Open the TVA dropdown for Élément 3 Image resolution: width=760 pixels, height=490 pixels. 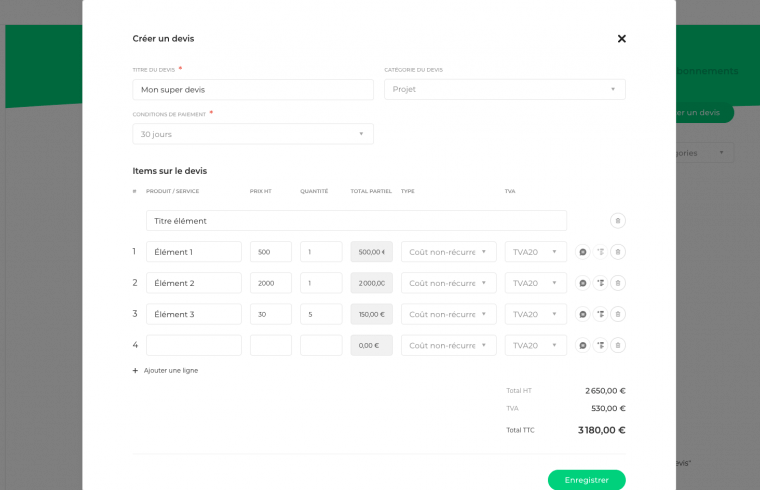pos(536,314)
